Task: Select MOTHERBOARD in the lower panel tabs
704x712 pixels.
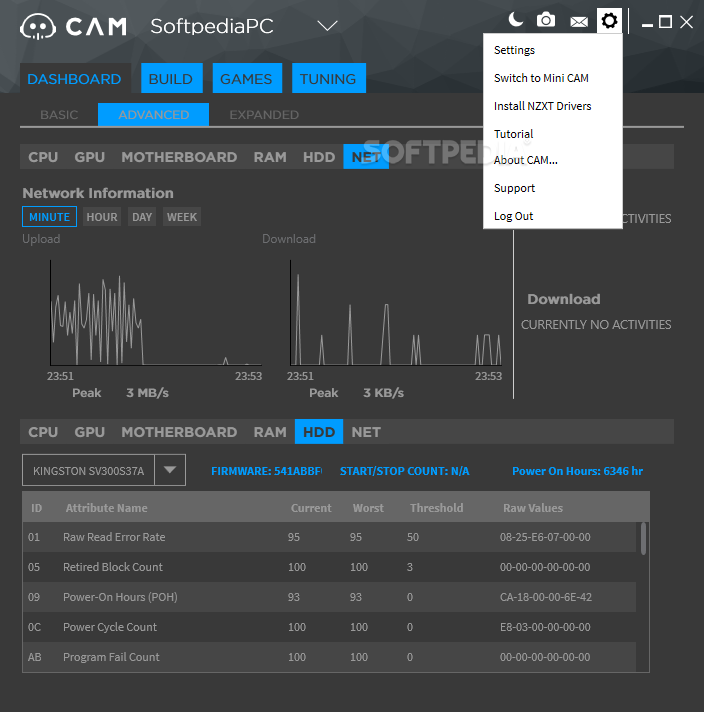Action: pyautogui.click(x=179, y=432)
